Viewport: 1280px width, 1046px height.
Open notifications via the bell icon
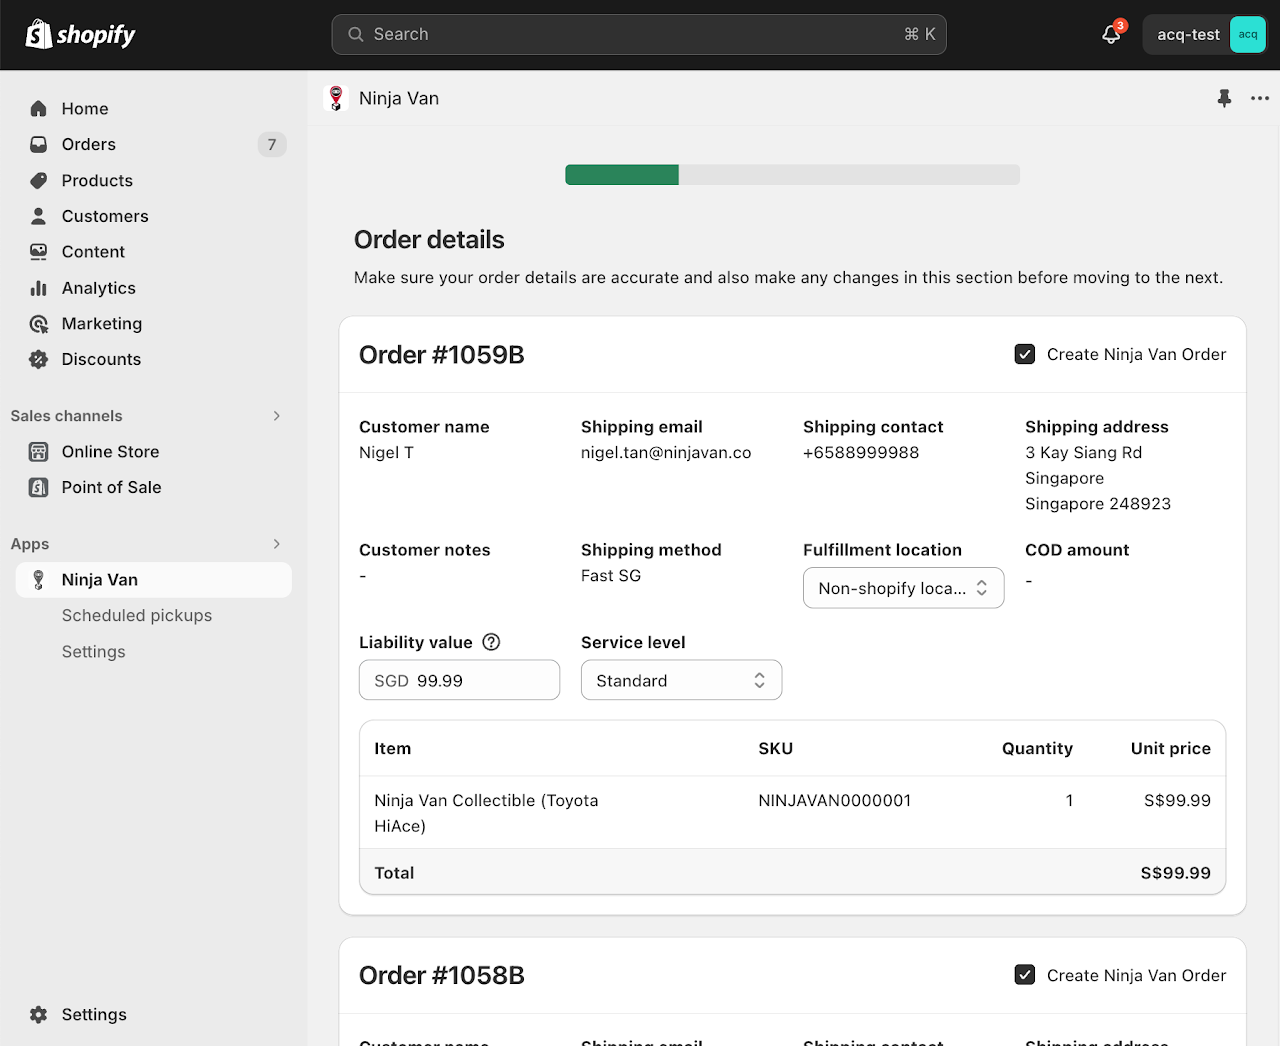pyautogui.click(x=1110, y=33)
